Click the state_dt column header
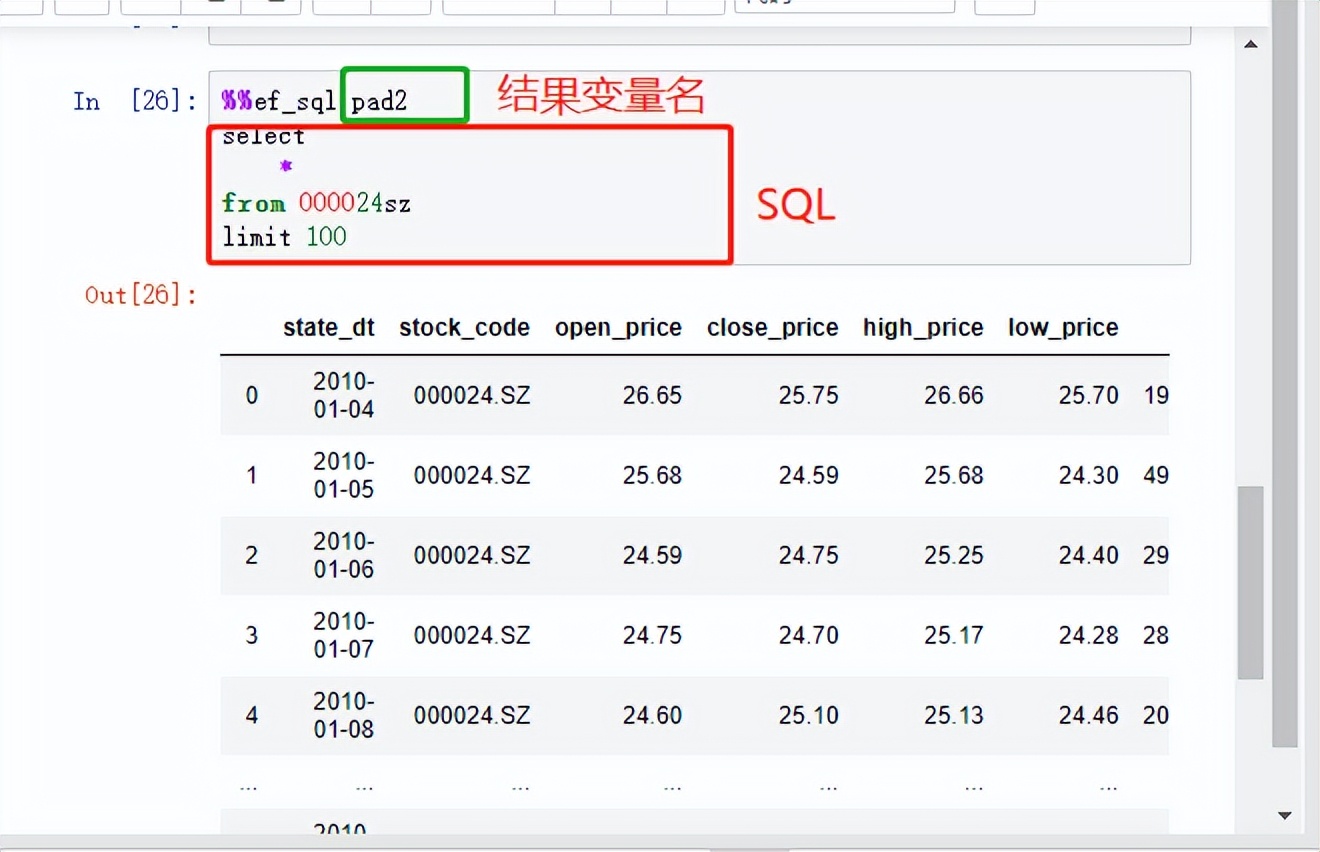 pyautogui.click(x=329, y=328)
